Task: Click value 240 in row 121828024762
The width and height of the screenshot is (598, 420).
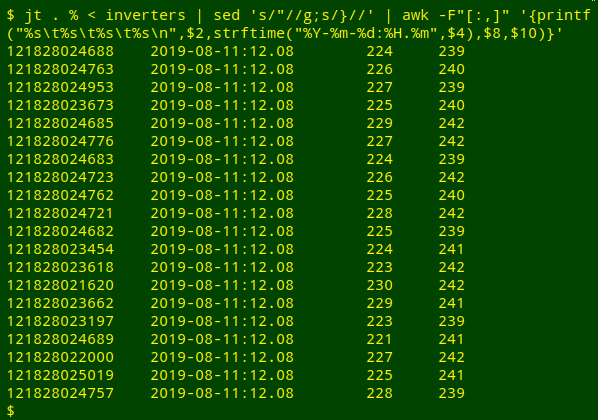Action: (x=452, y=195)
